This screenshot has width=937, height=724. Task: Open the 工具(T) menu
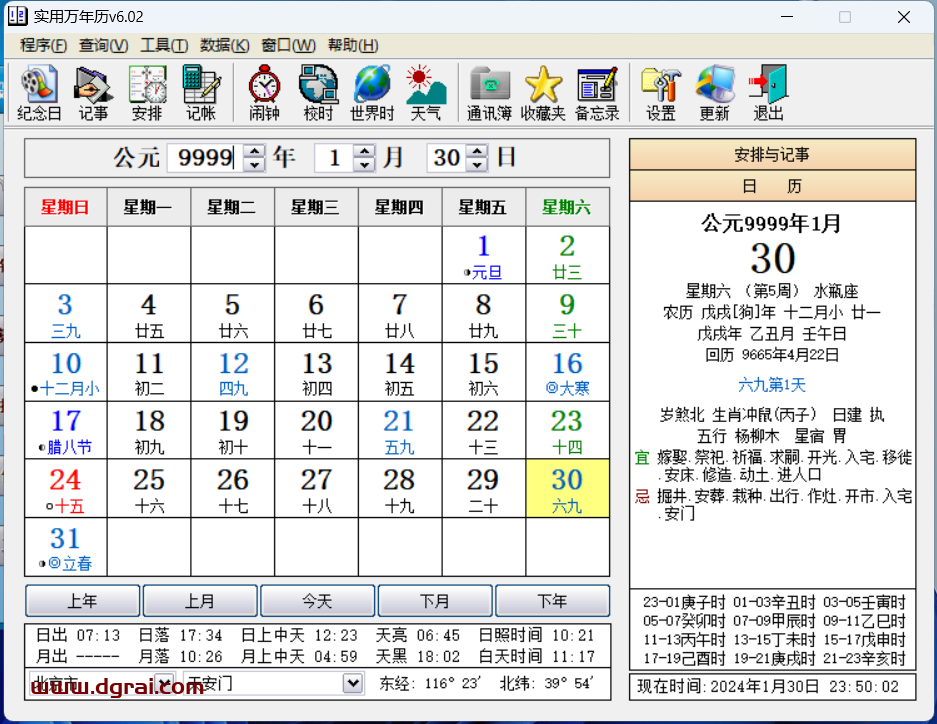click(164, 45)
